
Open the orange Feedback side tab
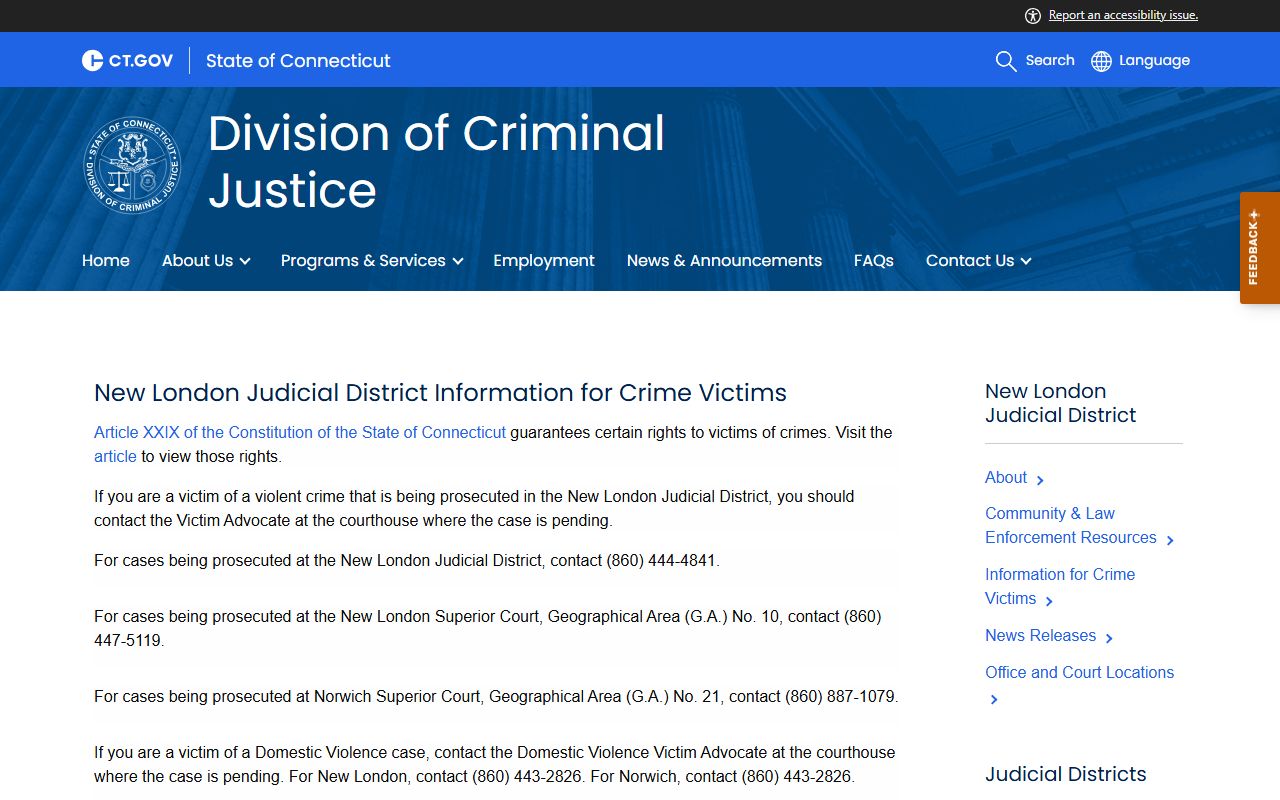1260,248
